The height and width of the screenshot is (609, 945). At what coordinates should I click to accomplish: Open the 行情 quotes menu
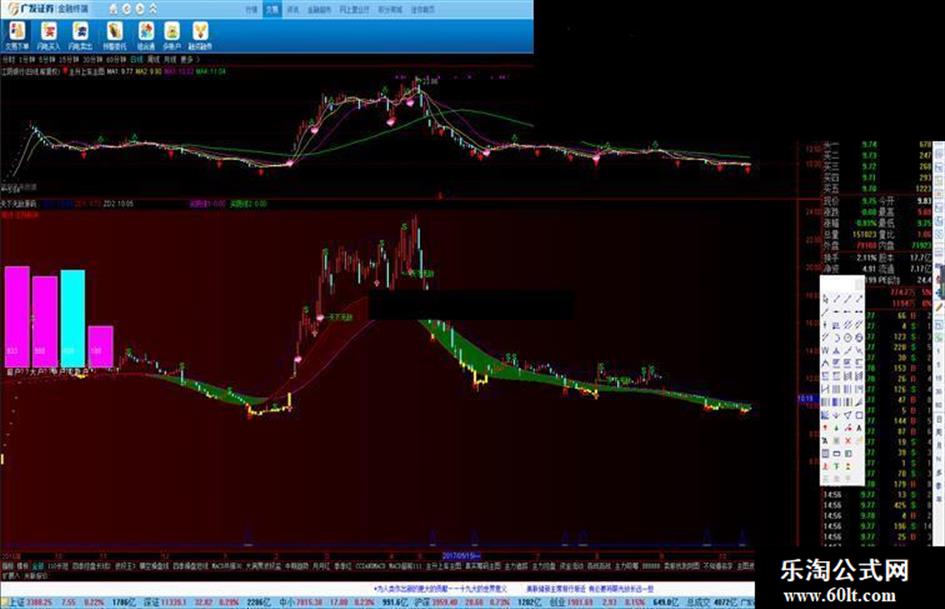[252, 10]
